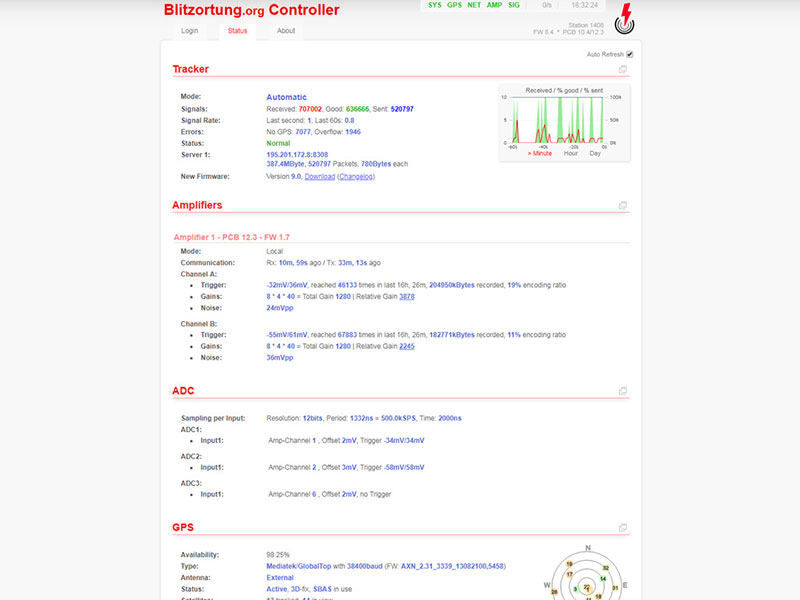This screenshot has height=600, width=800.
Task: Click the Sent count 520797
Action: coord(402,109)
